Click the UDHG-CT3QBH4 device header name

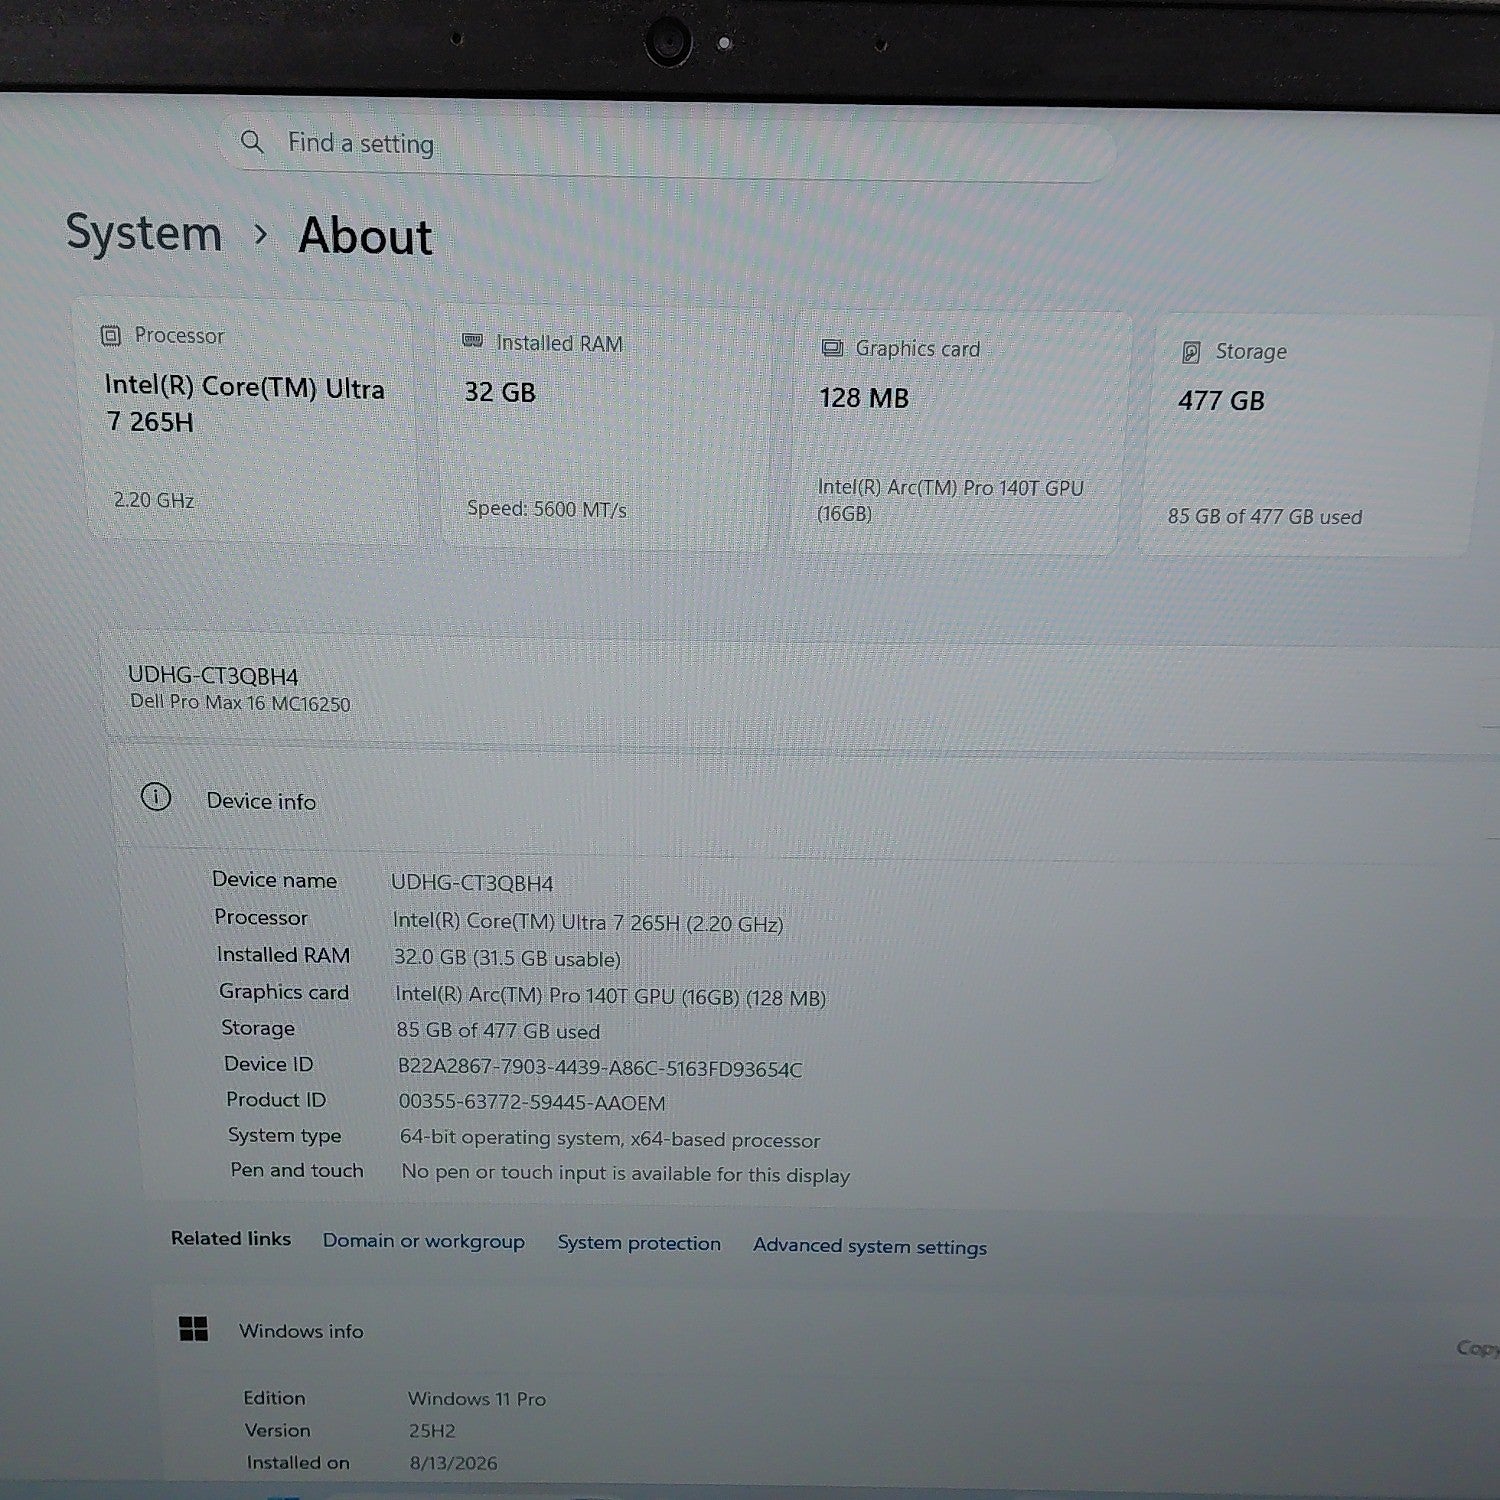pos(213,676)
